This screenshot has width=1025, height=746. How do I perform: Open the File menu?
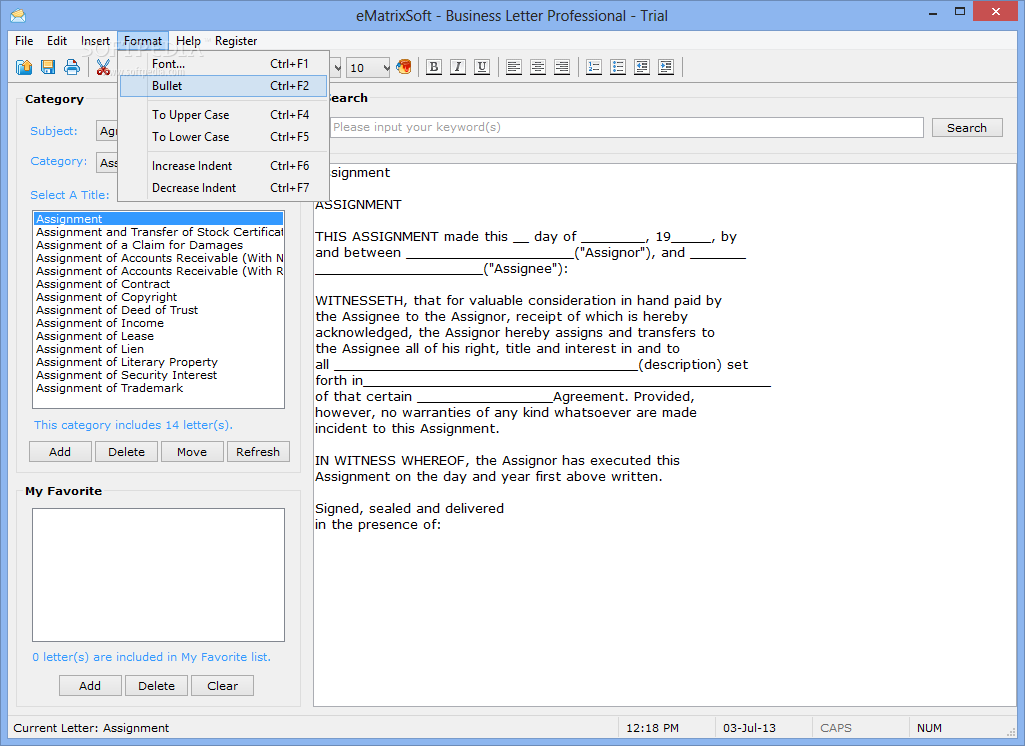coord(24,41)
